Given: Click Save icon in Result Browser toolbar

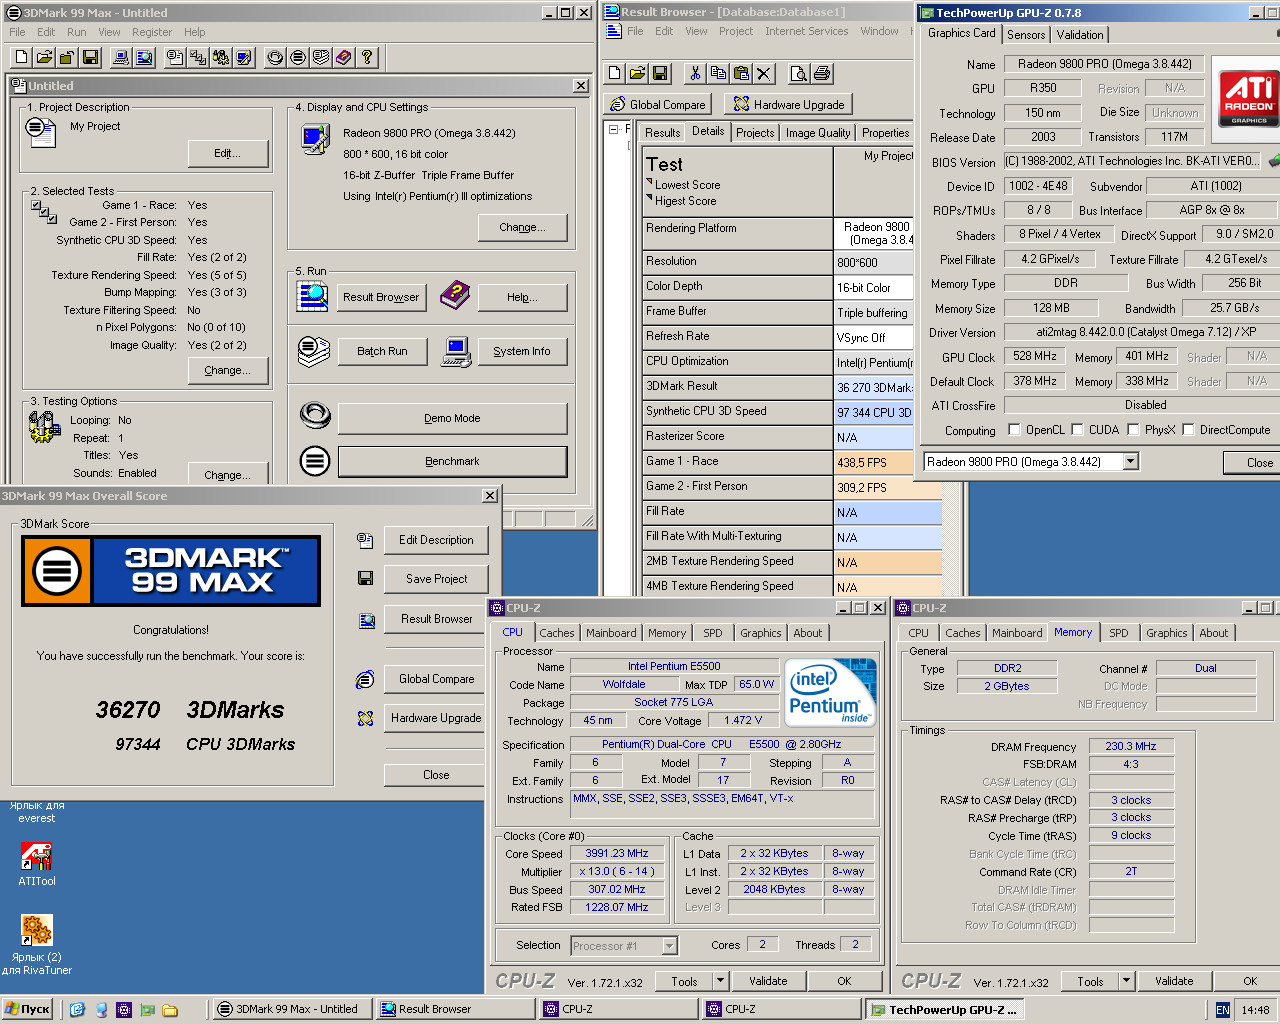Looking at the screenshot, I should (660, 73).
